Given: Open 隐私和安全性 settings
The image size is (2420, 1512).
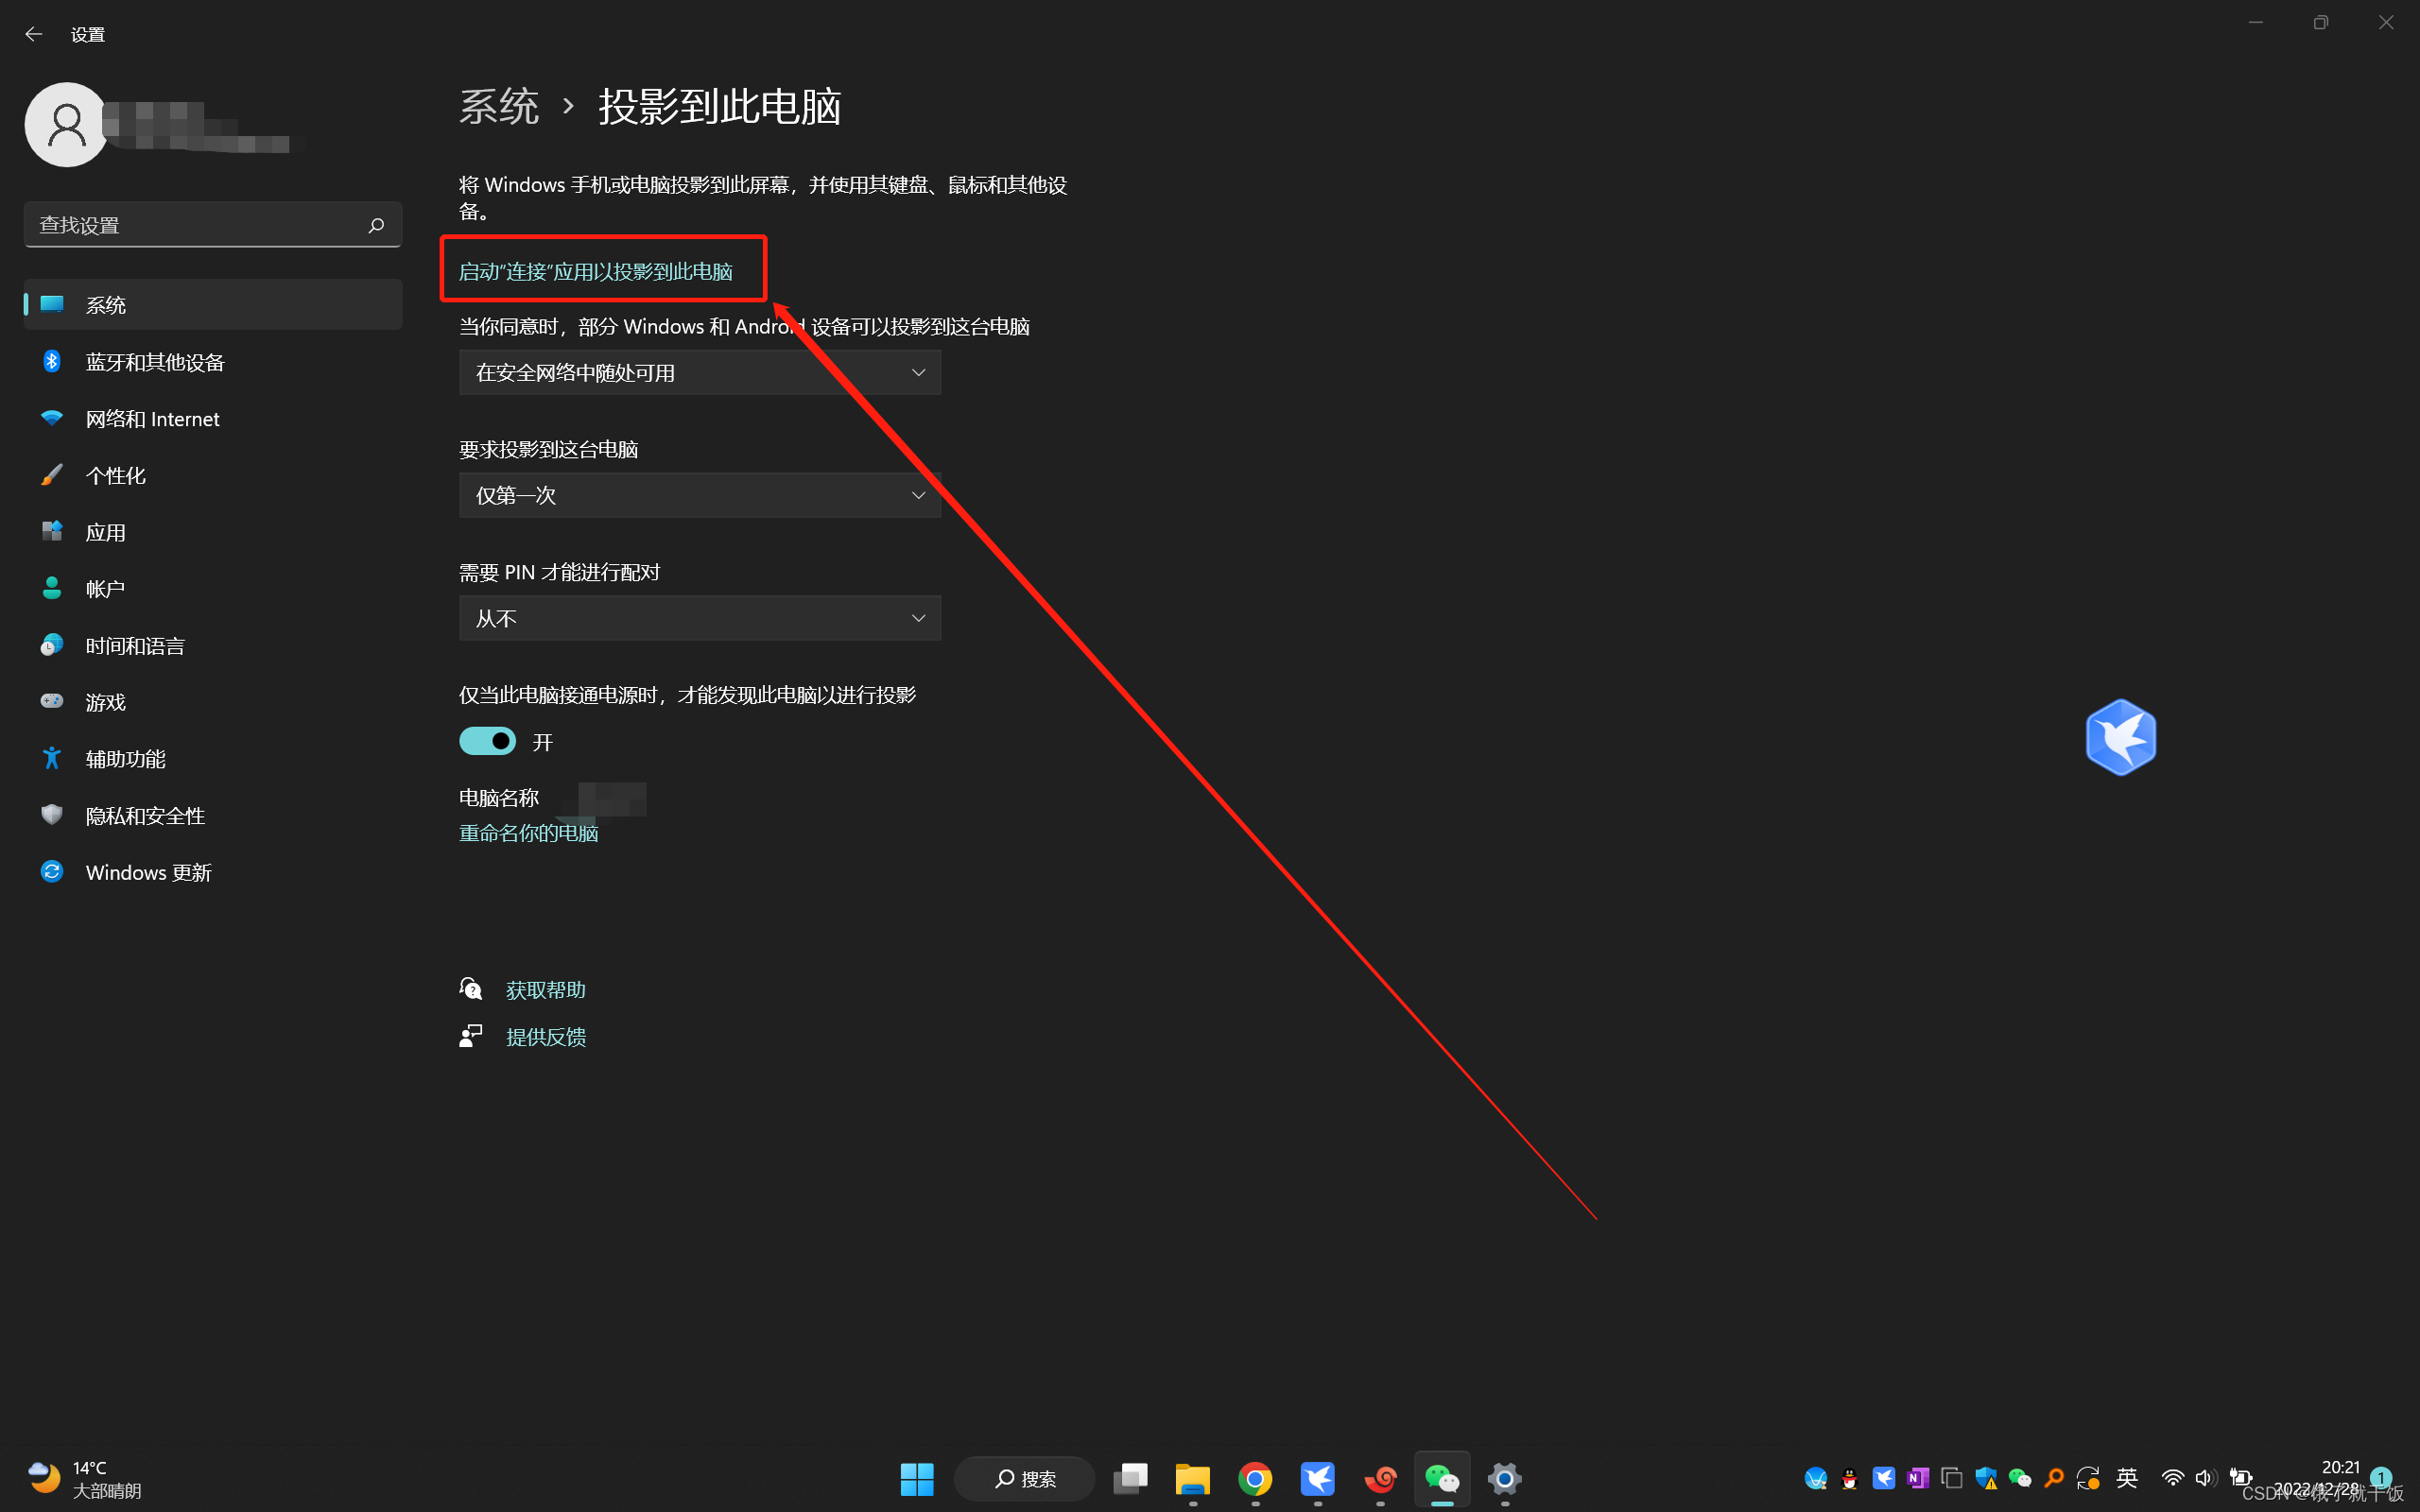Looking at the screenshot, I should coord(212,816).
